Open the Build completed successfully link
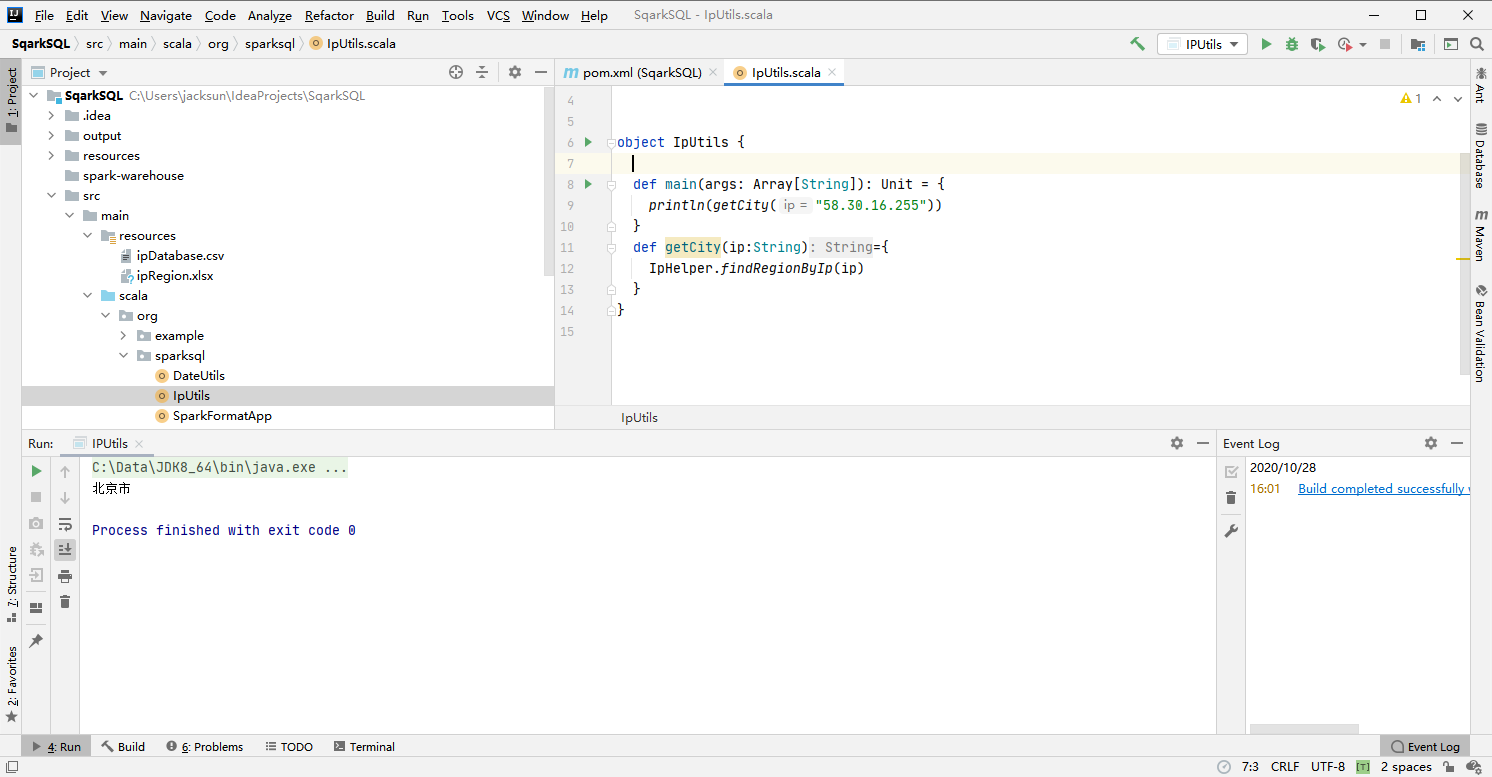The image size is (1492, 777). (1383, 489)
